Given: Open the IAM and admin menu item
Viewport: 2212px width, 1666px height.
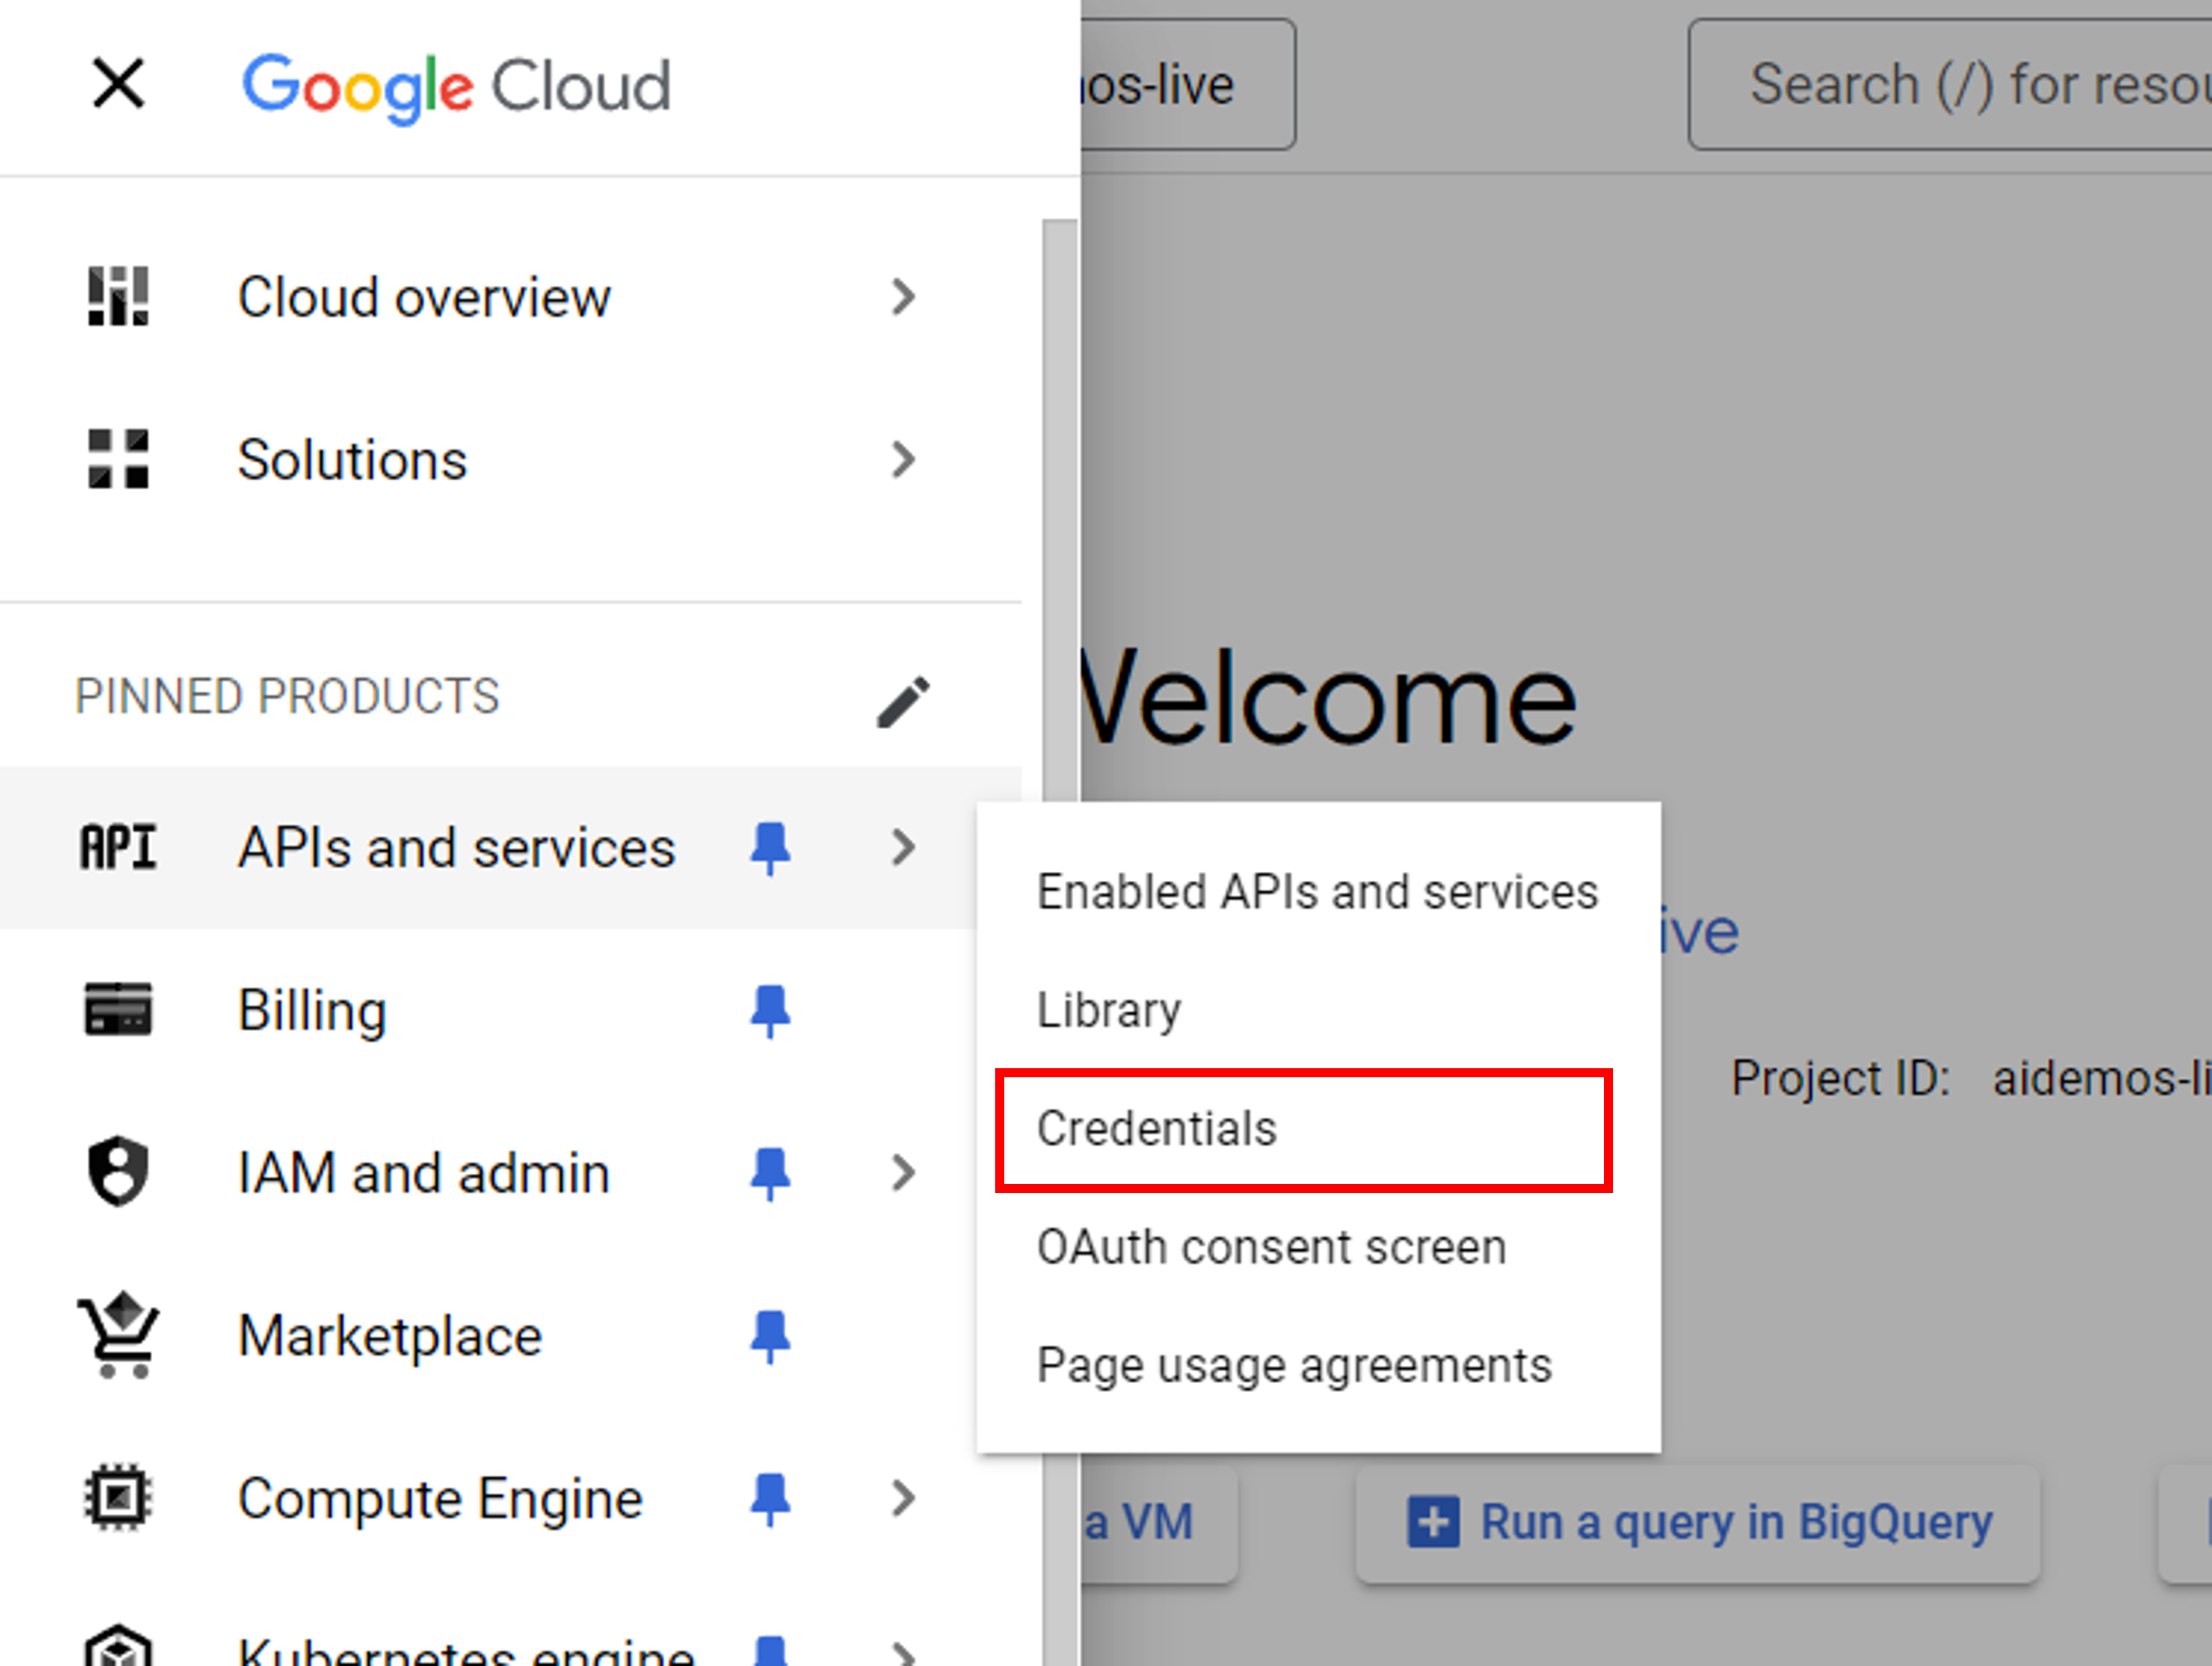Looking at the screenshot, I should [x=510, y=1173].
